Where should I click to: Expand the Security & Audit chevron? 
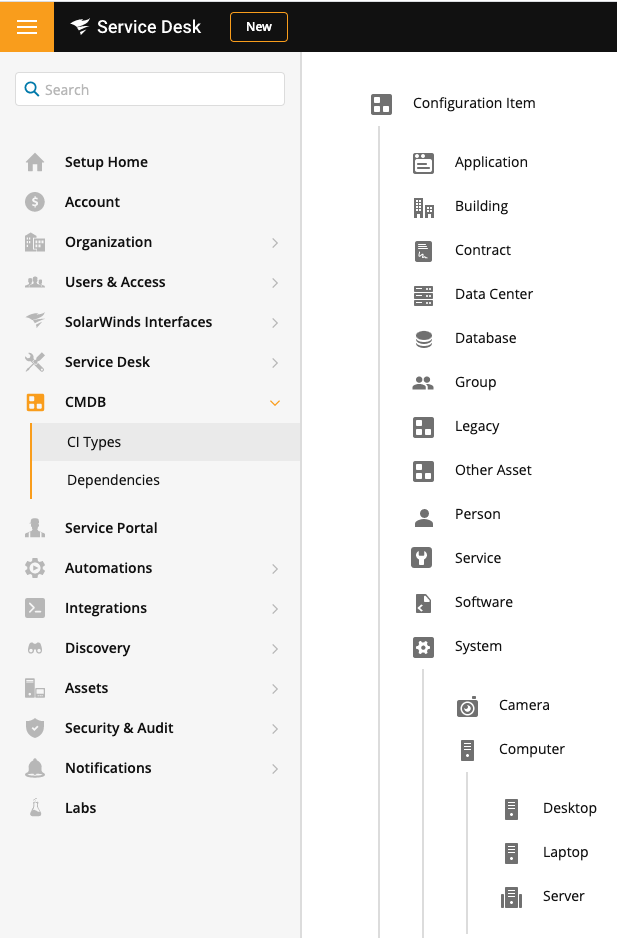[x=275, y=729]
